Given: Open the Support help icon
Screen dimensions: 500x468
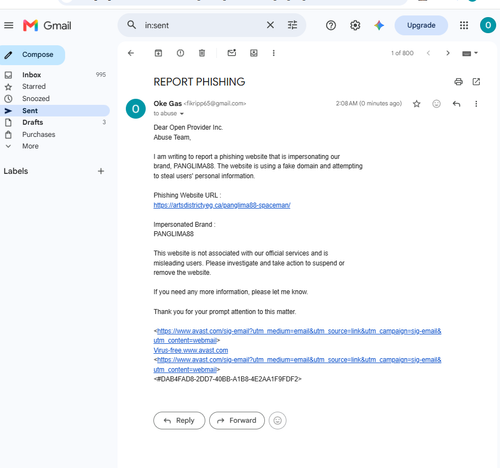Looking at the screenshot, I should pos(331,25).
